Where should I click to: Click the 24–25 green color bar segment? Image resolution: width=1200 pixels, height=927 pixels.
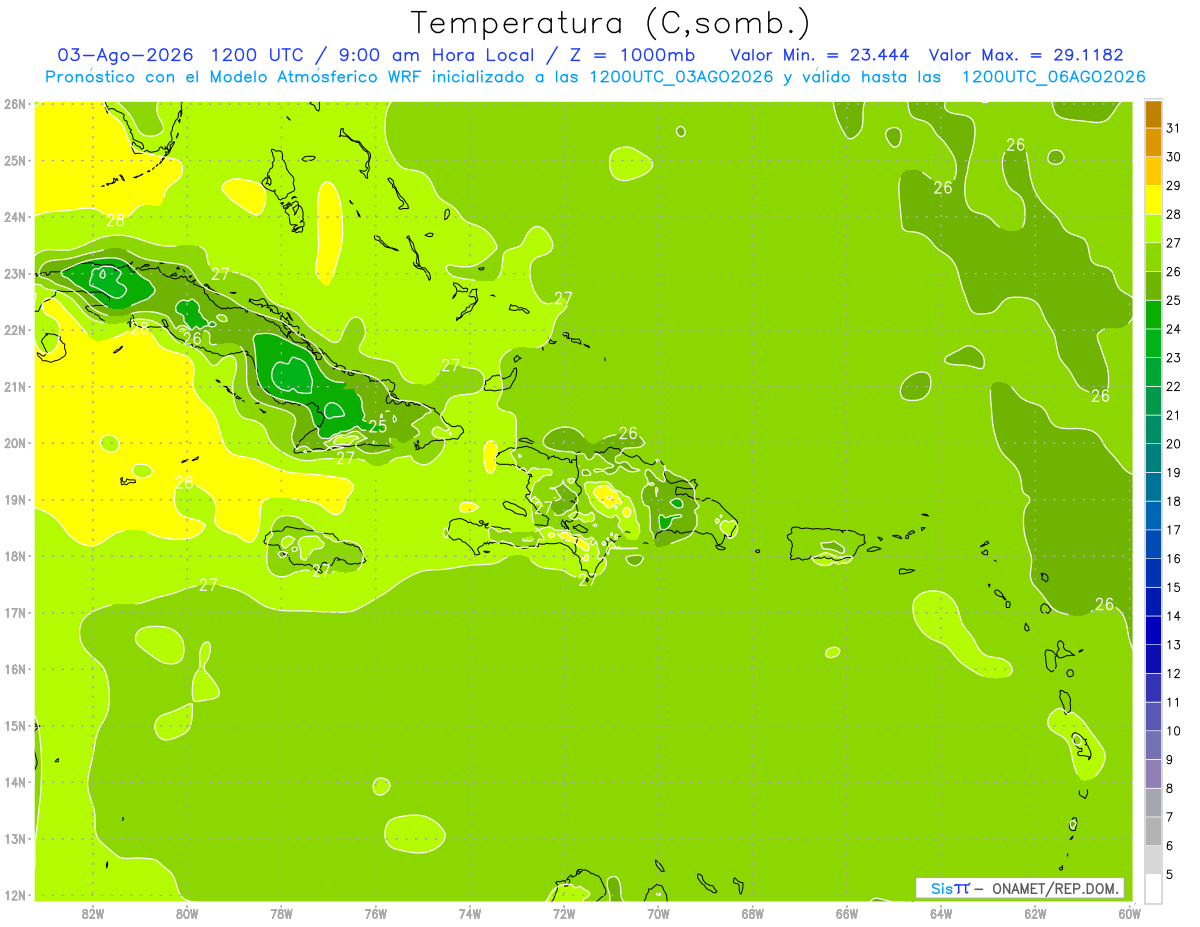(x=1153, y=314)
